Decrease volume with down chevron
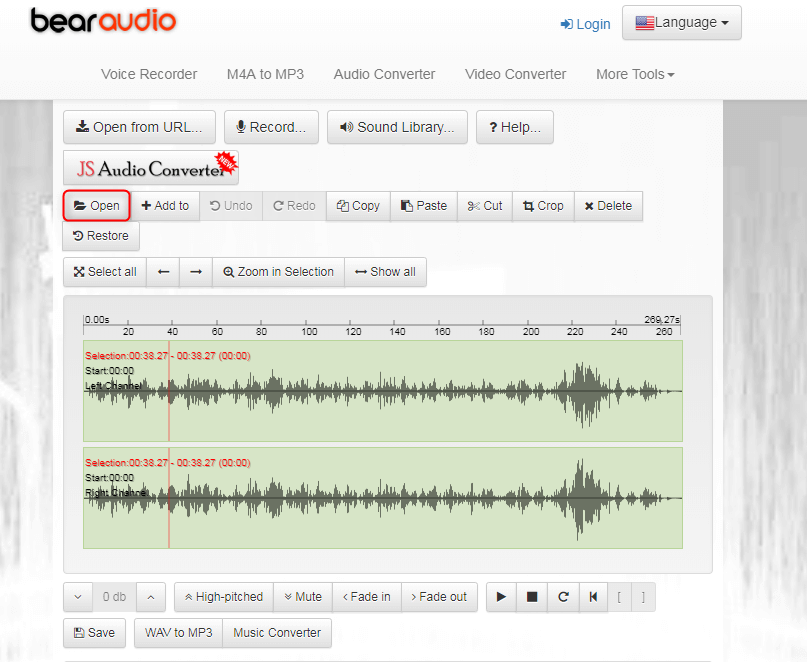The image size is (807, 662). click(78, 597)
